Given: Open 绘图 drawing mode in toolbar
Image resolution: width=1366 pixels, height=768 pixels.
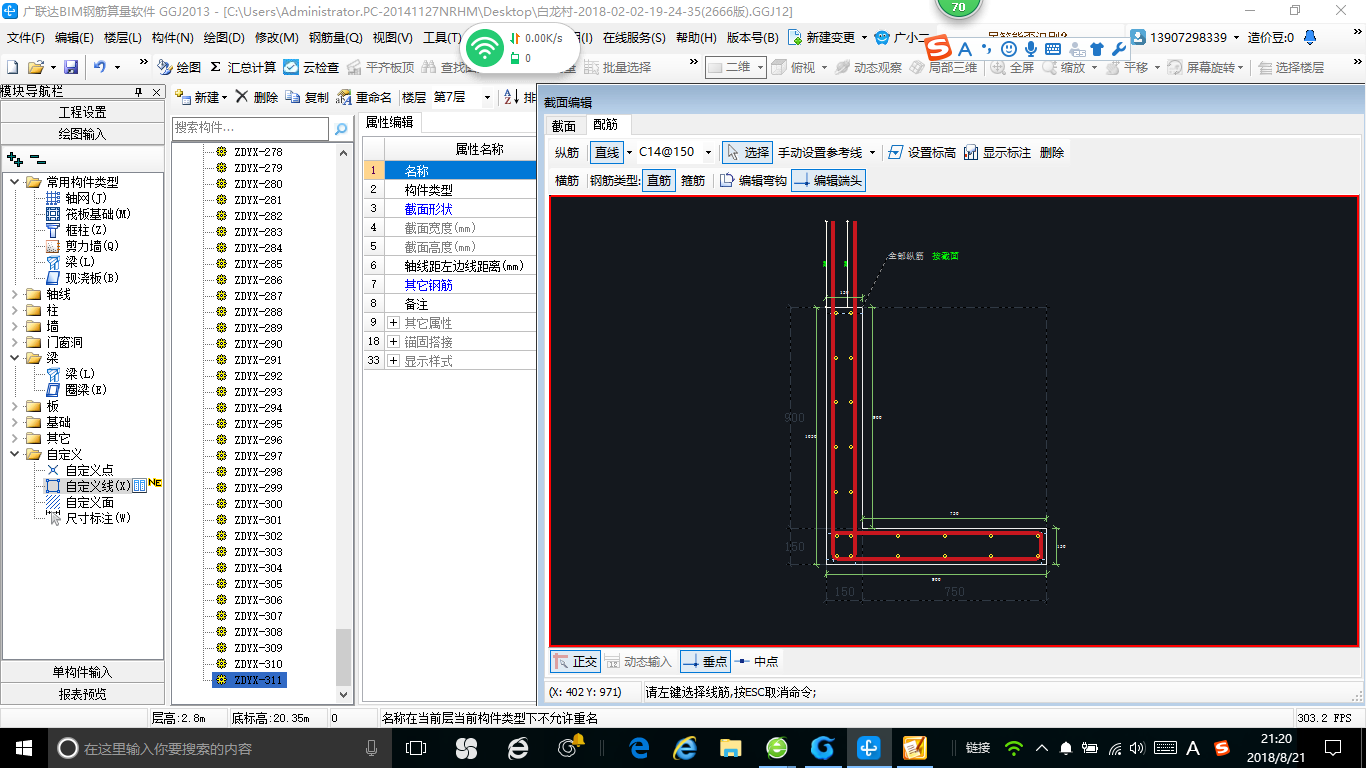Looking at the screenshot, I should 179,67.
